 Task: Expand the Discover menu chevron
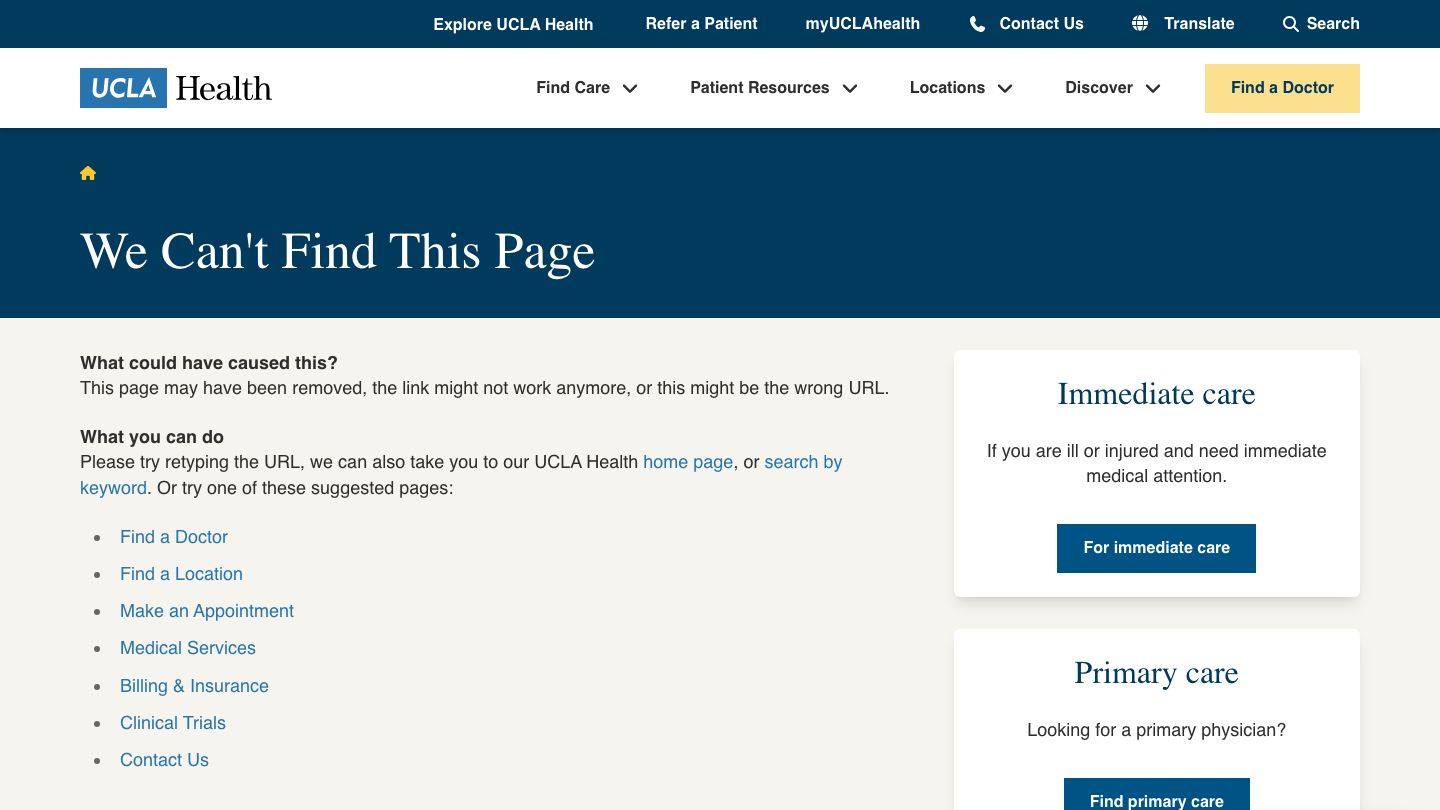point(1153,88)
